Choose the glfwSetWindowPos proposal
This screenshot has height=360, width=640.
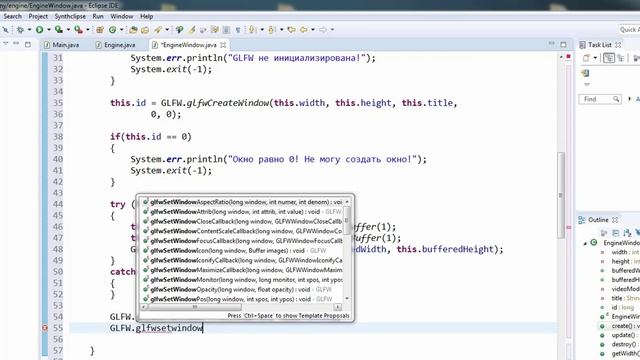[242, 299]
